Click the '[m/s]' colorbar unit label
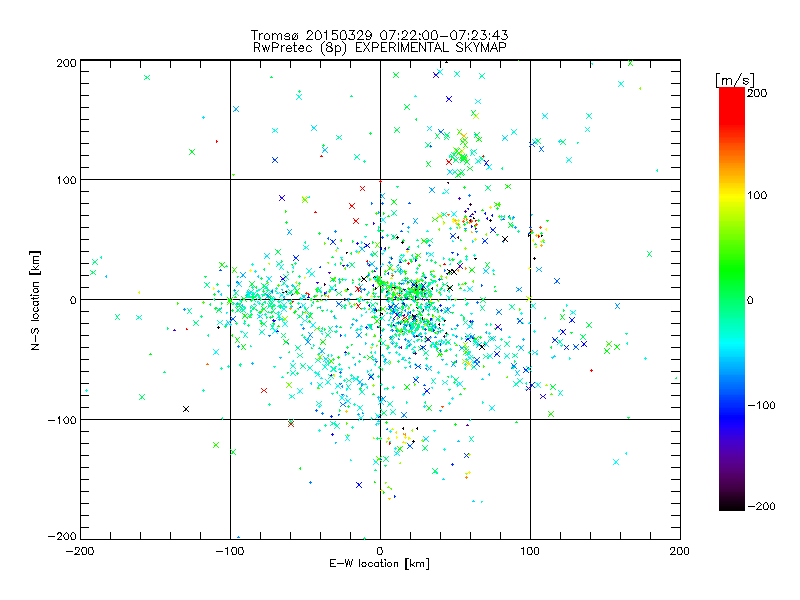This screenshot has width=800, height=600. [x=735, y=80]
